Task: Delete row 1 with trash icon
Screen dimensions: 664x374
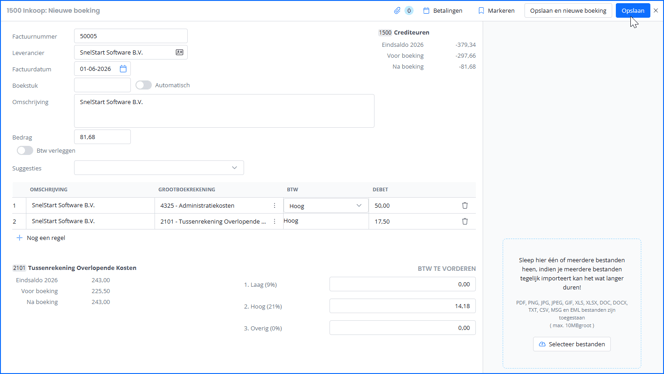Action: click(x=465, y=205)
